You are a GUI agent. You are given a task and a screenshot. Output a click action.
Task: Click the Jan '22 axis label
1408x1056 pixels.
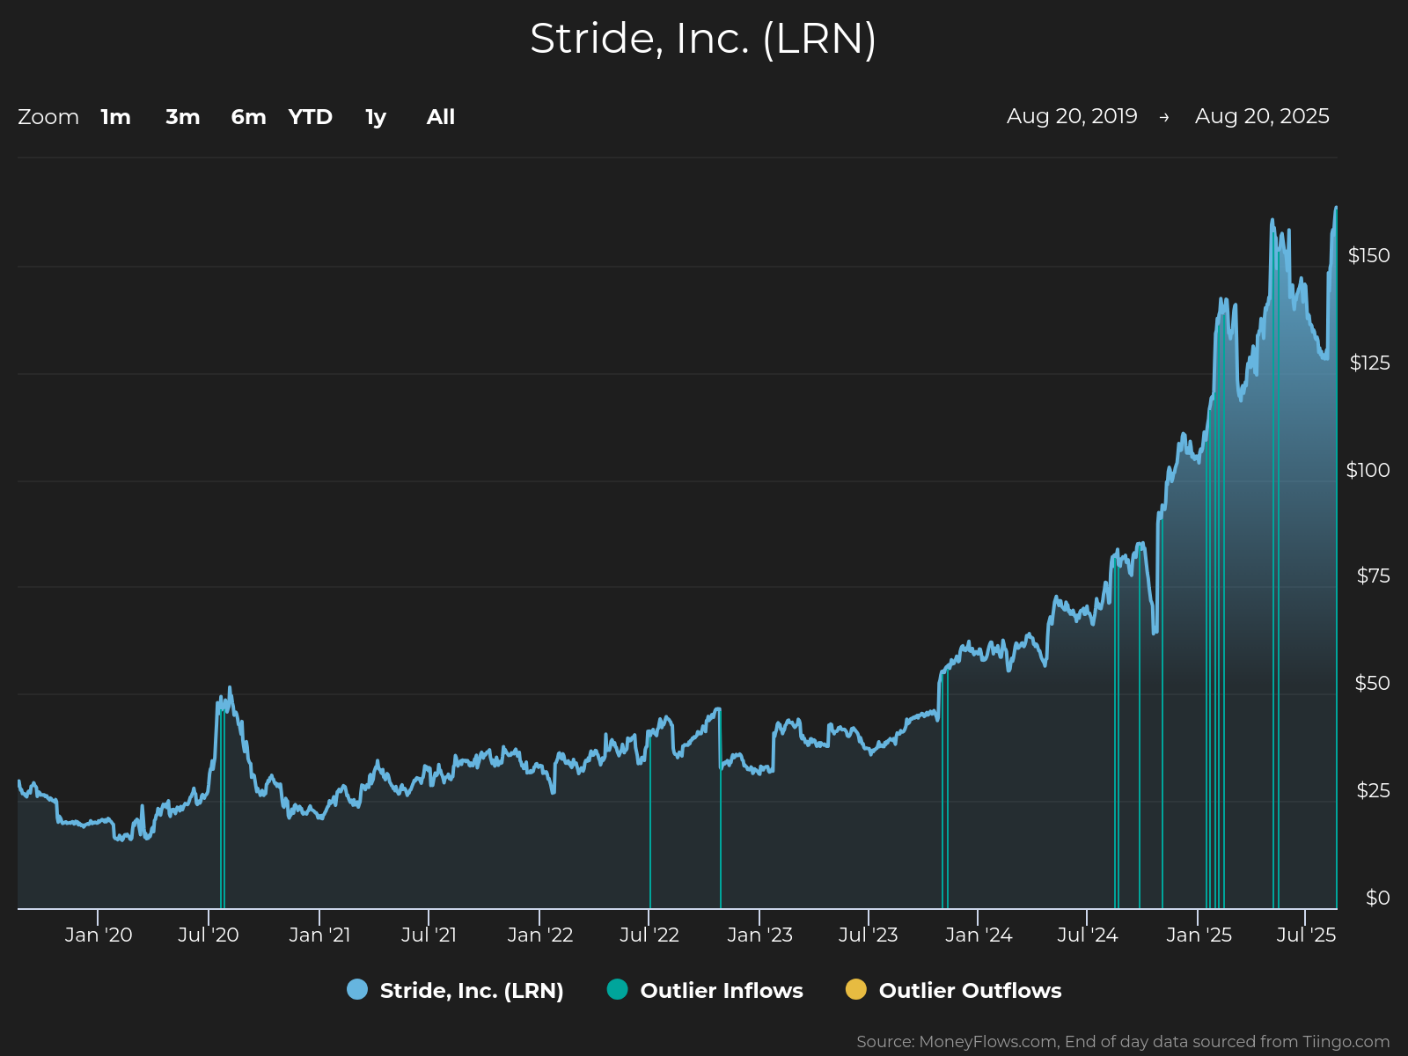[x=540, y=935]
